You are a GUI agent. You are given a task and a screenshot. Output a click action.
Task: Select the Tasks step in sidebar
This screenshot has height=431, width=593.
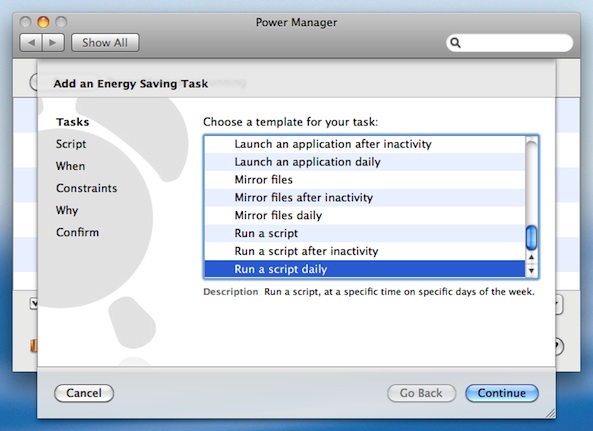[x=73, y=122]
